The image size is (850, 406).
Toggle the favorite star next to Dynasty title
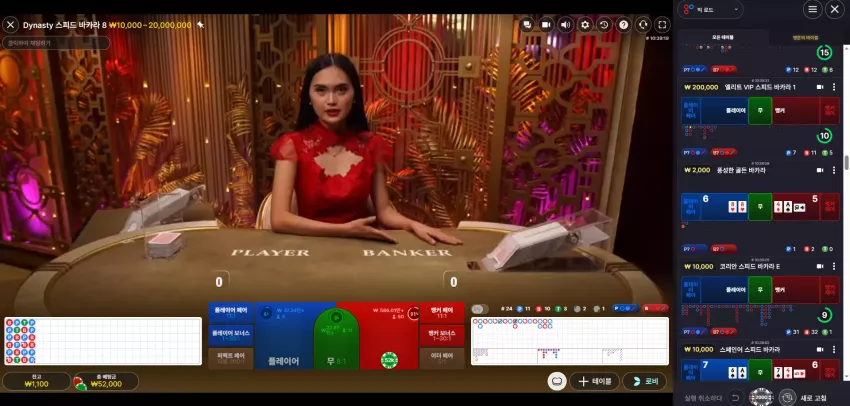coord(200,25)
